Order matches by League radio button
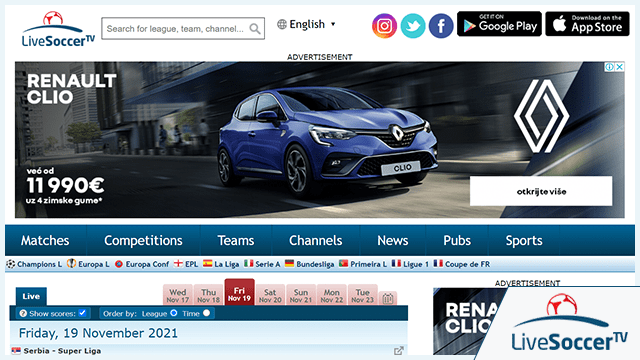Viewport: 640px width, 360px height. (173, 313)
